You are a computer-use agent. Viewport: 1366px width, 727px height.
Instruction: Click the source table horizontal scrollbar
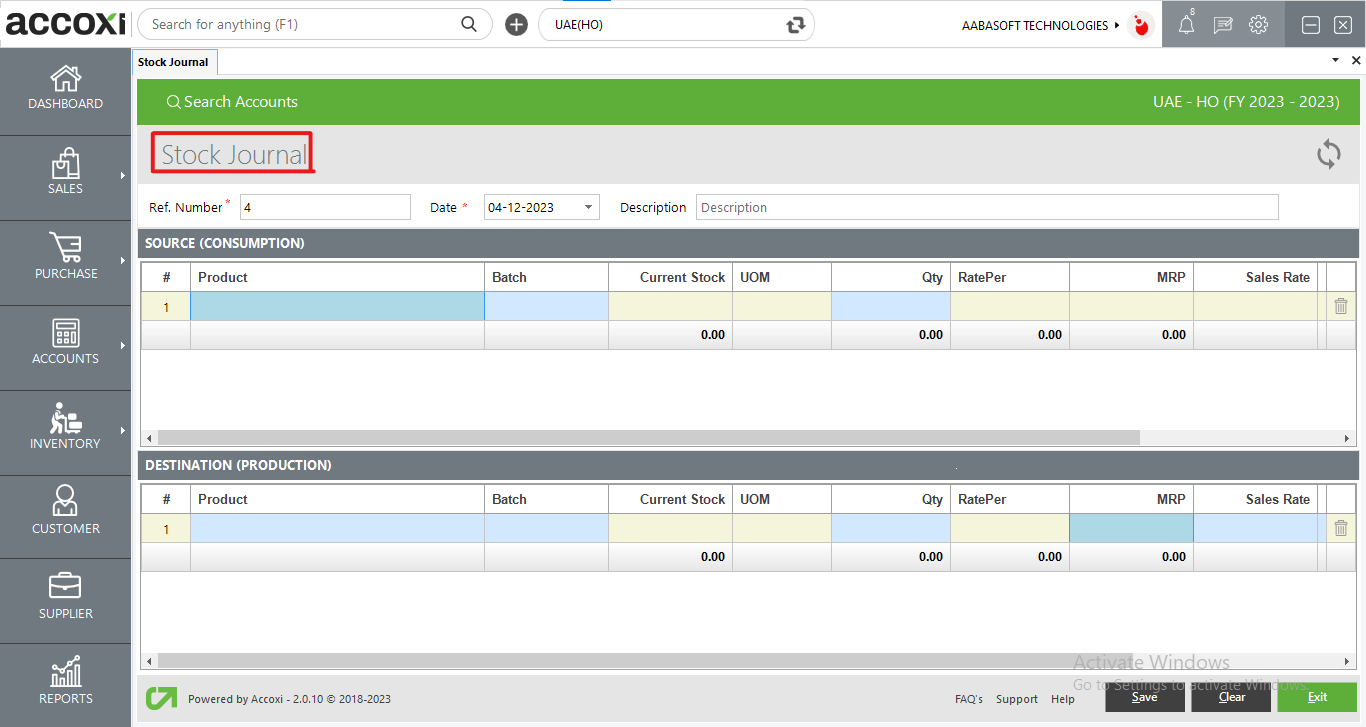tap(648, 438)
